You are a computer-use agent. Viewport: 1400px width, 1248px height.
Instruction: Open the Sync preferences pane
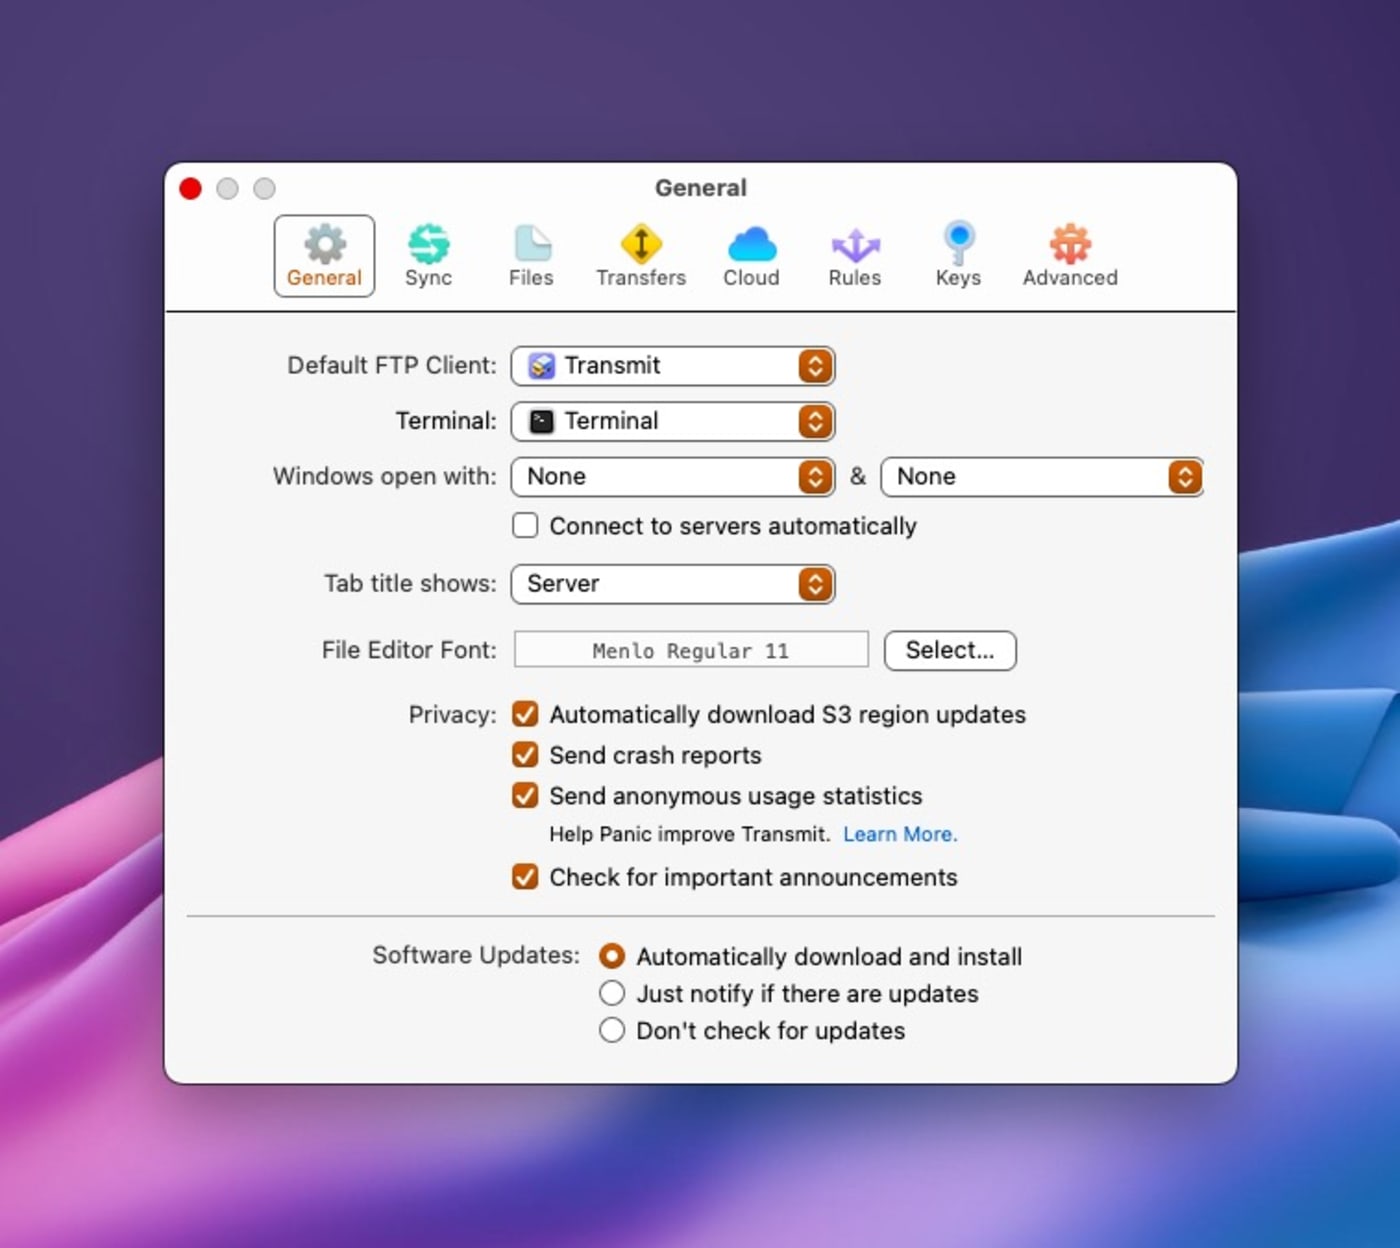(428, 255)
